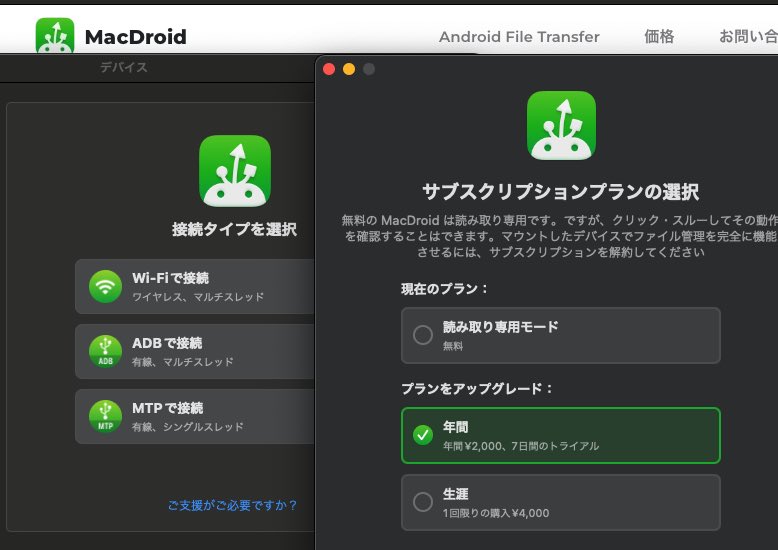
Task: Open Android File Transfer menu on website
Action: 519,37
